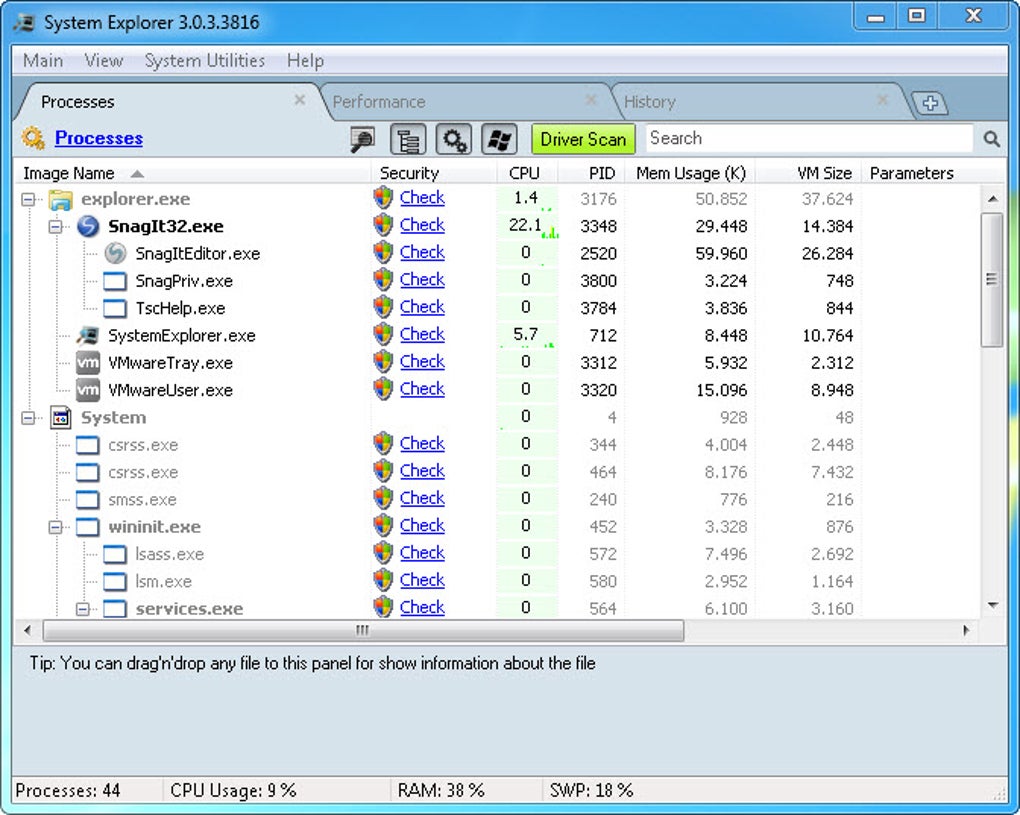The image size is (1020, 815).
Task: Open the View menu
Action: click(x=103, y=60)
